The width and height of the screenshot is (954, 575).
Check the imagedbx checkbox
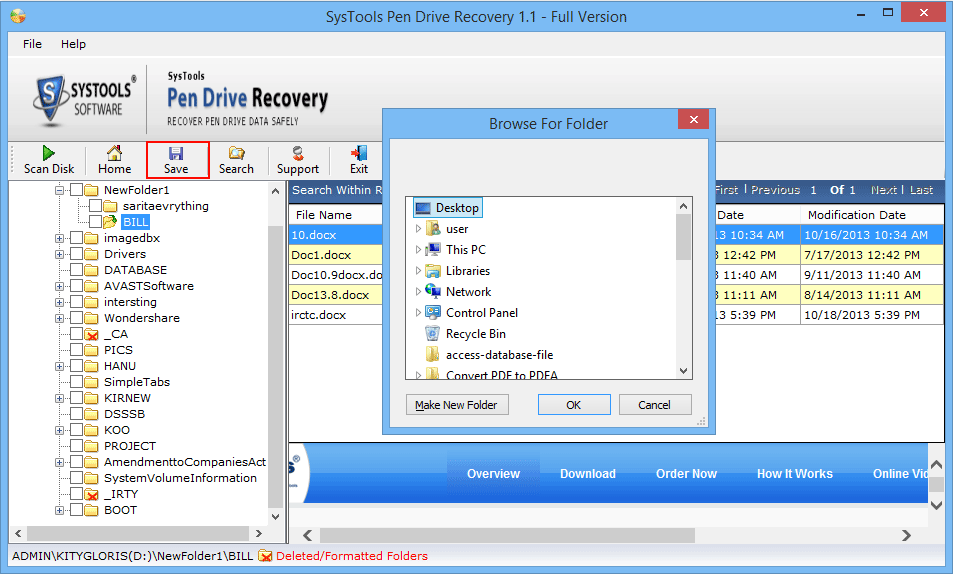point(77,238)
